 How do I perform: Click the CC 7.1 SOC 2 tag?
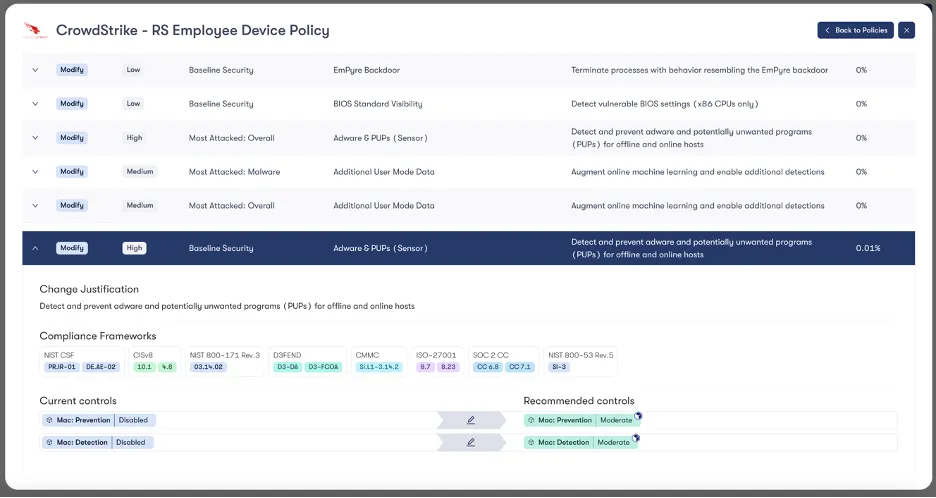pyautogui.click(x=520, y=367)
